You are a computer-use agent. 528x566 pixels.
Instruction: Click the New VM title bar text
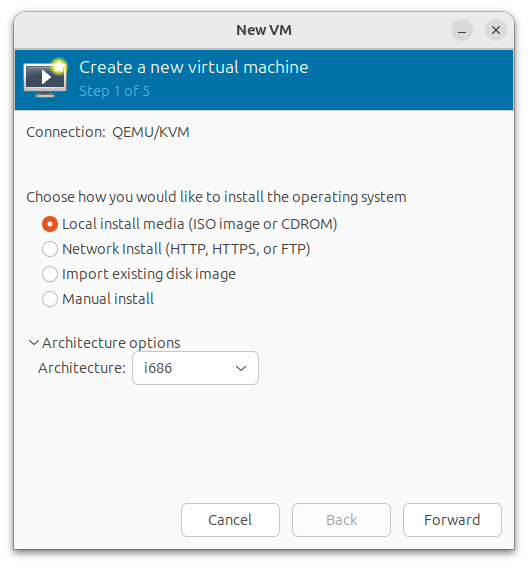click(x=264, y=30)
